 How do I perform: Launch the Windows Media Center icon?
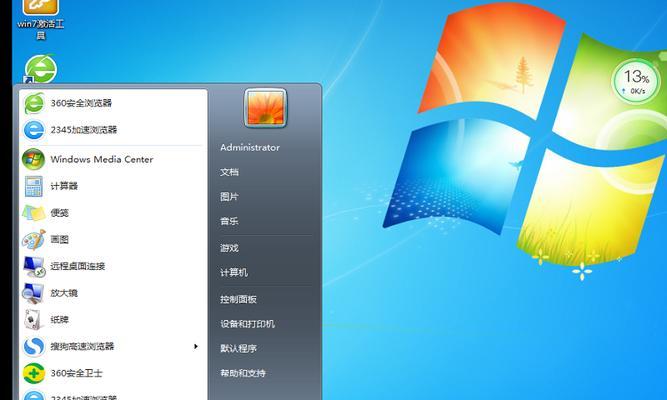click(34, 159)
